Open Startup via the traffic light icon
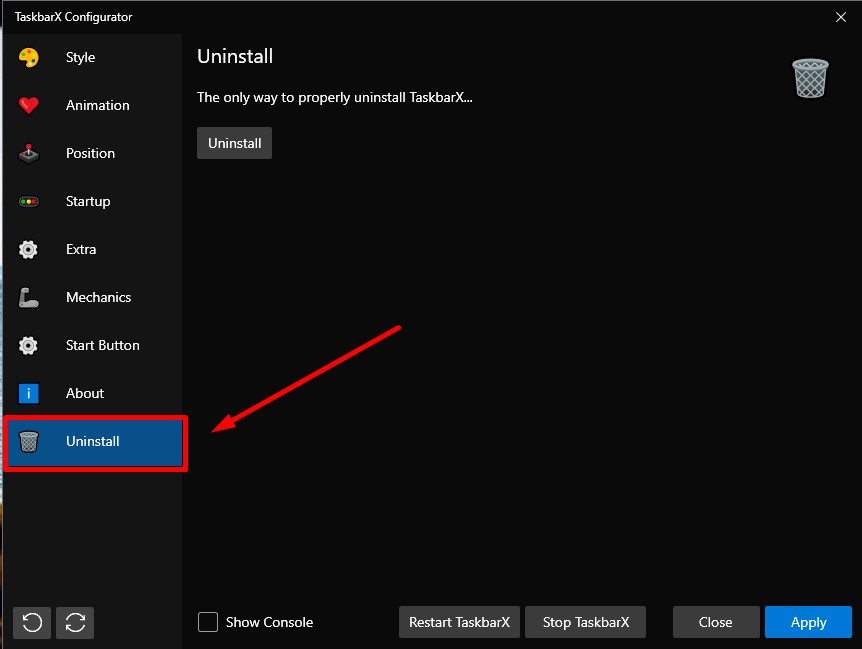The width and height of the screenshot is (862, 649). pyautogui.click(x=29, y=202)
